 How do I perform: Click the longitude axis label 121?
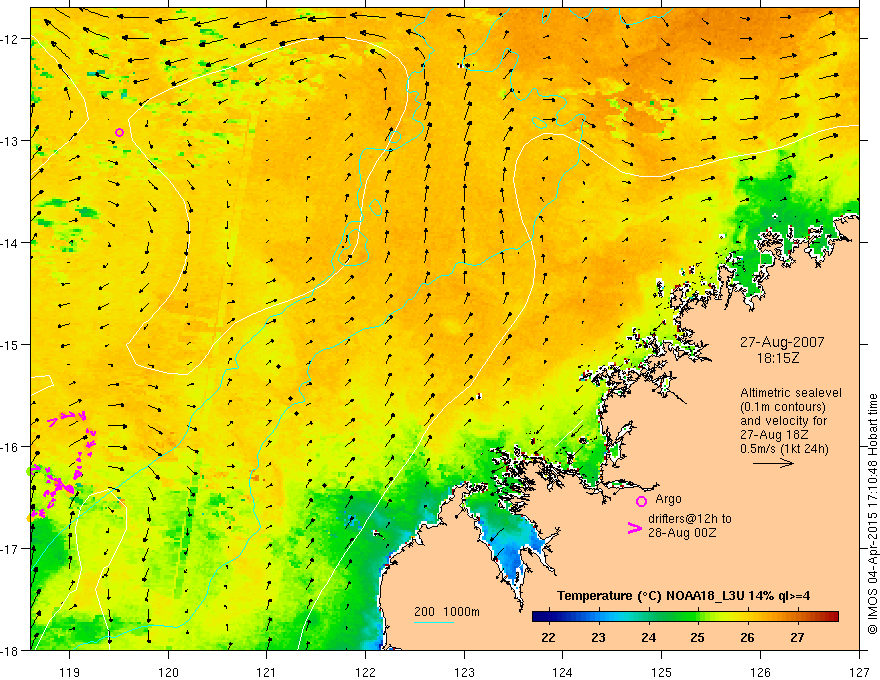(x=267, y=672)
